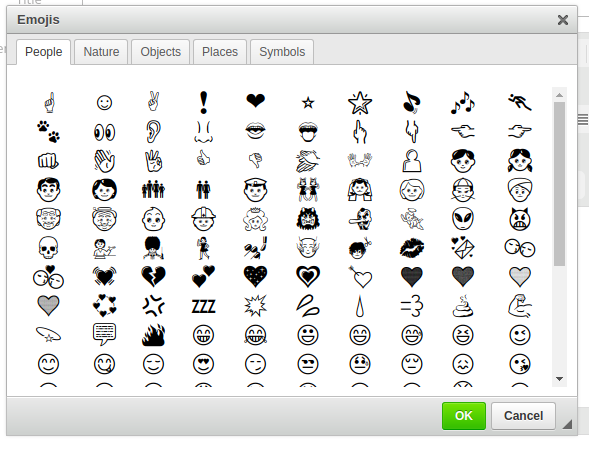Select the dizzy shooting star emoji
589x449 pixels.
coord(48,335)
